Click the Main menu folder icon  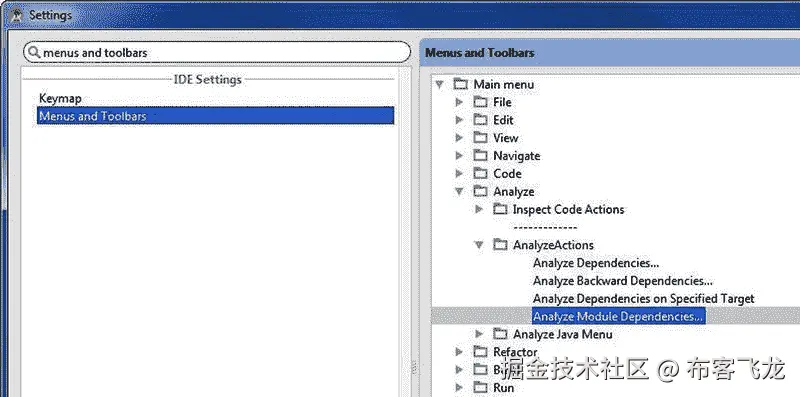coord(461,84)
